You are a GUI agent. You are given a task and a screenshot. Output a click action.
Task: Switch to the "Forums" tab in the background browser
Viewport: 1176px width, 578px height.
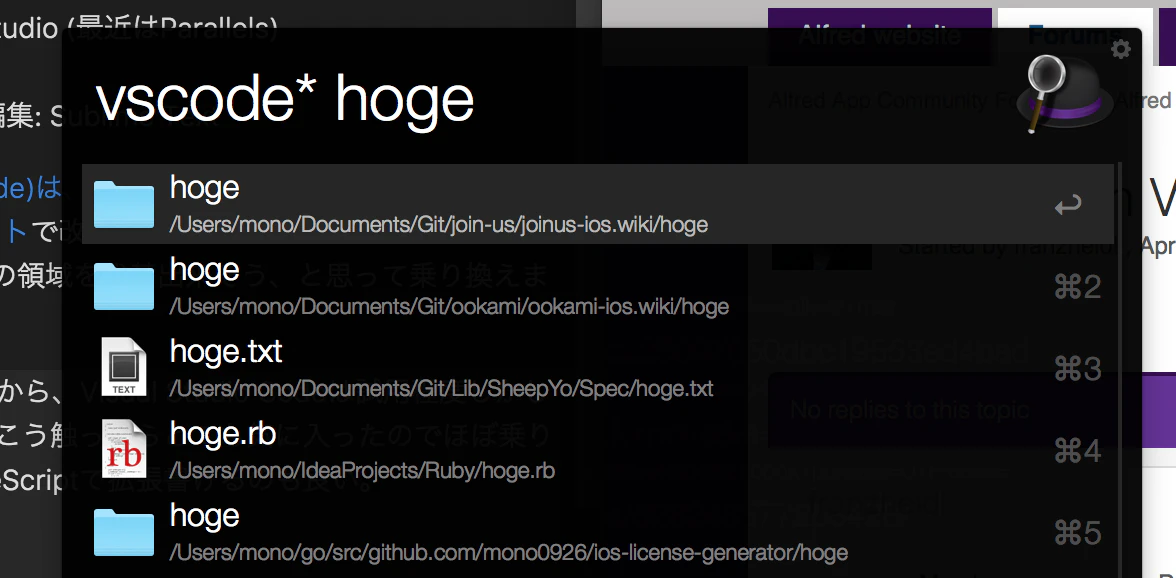1077,35
